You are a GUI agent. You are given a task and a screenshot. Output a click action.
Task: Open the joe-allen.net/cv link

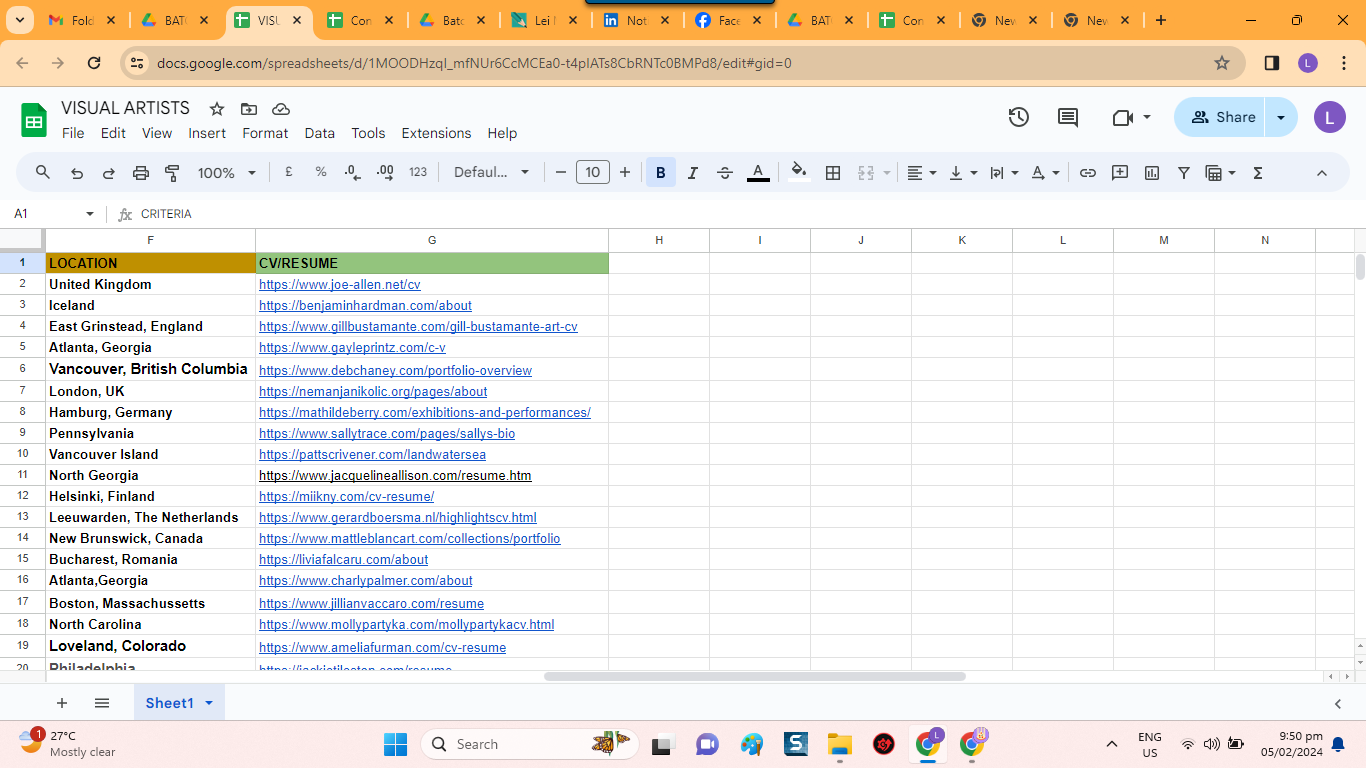(340, 284)
